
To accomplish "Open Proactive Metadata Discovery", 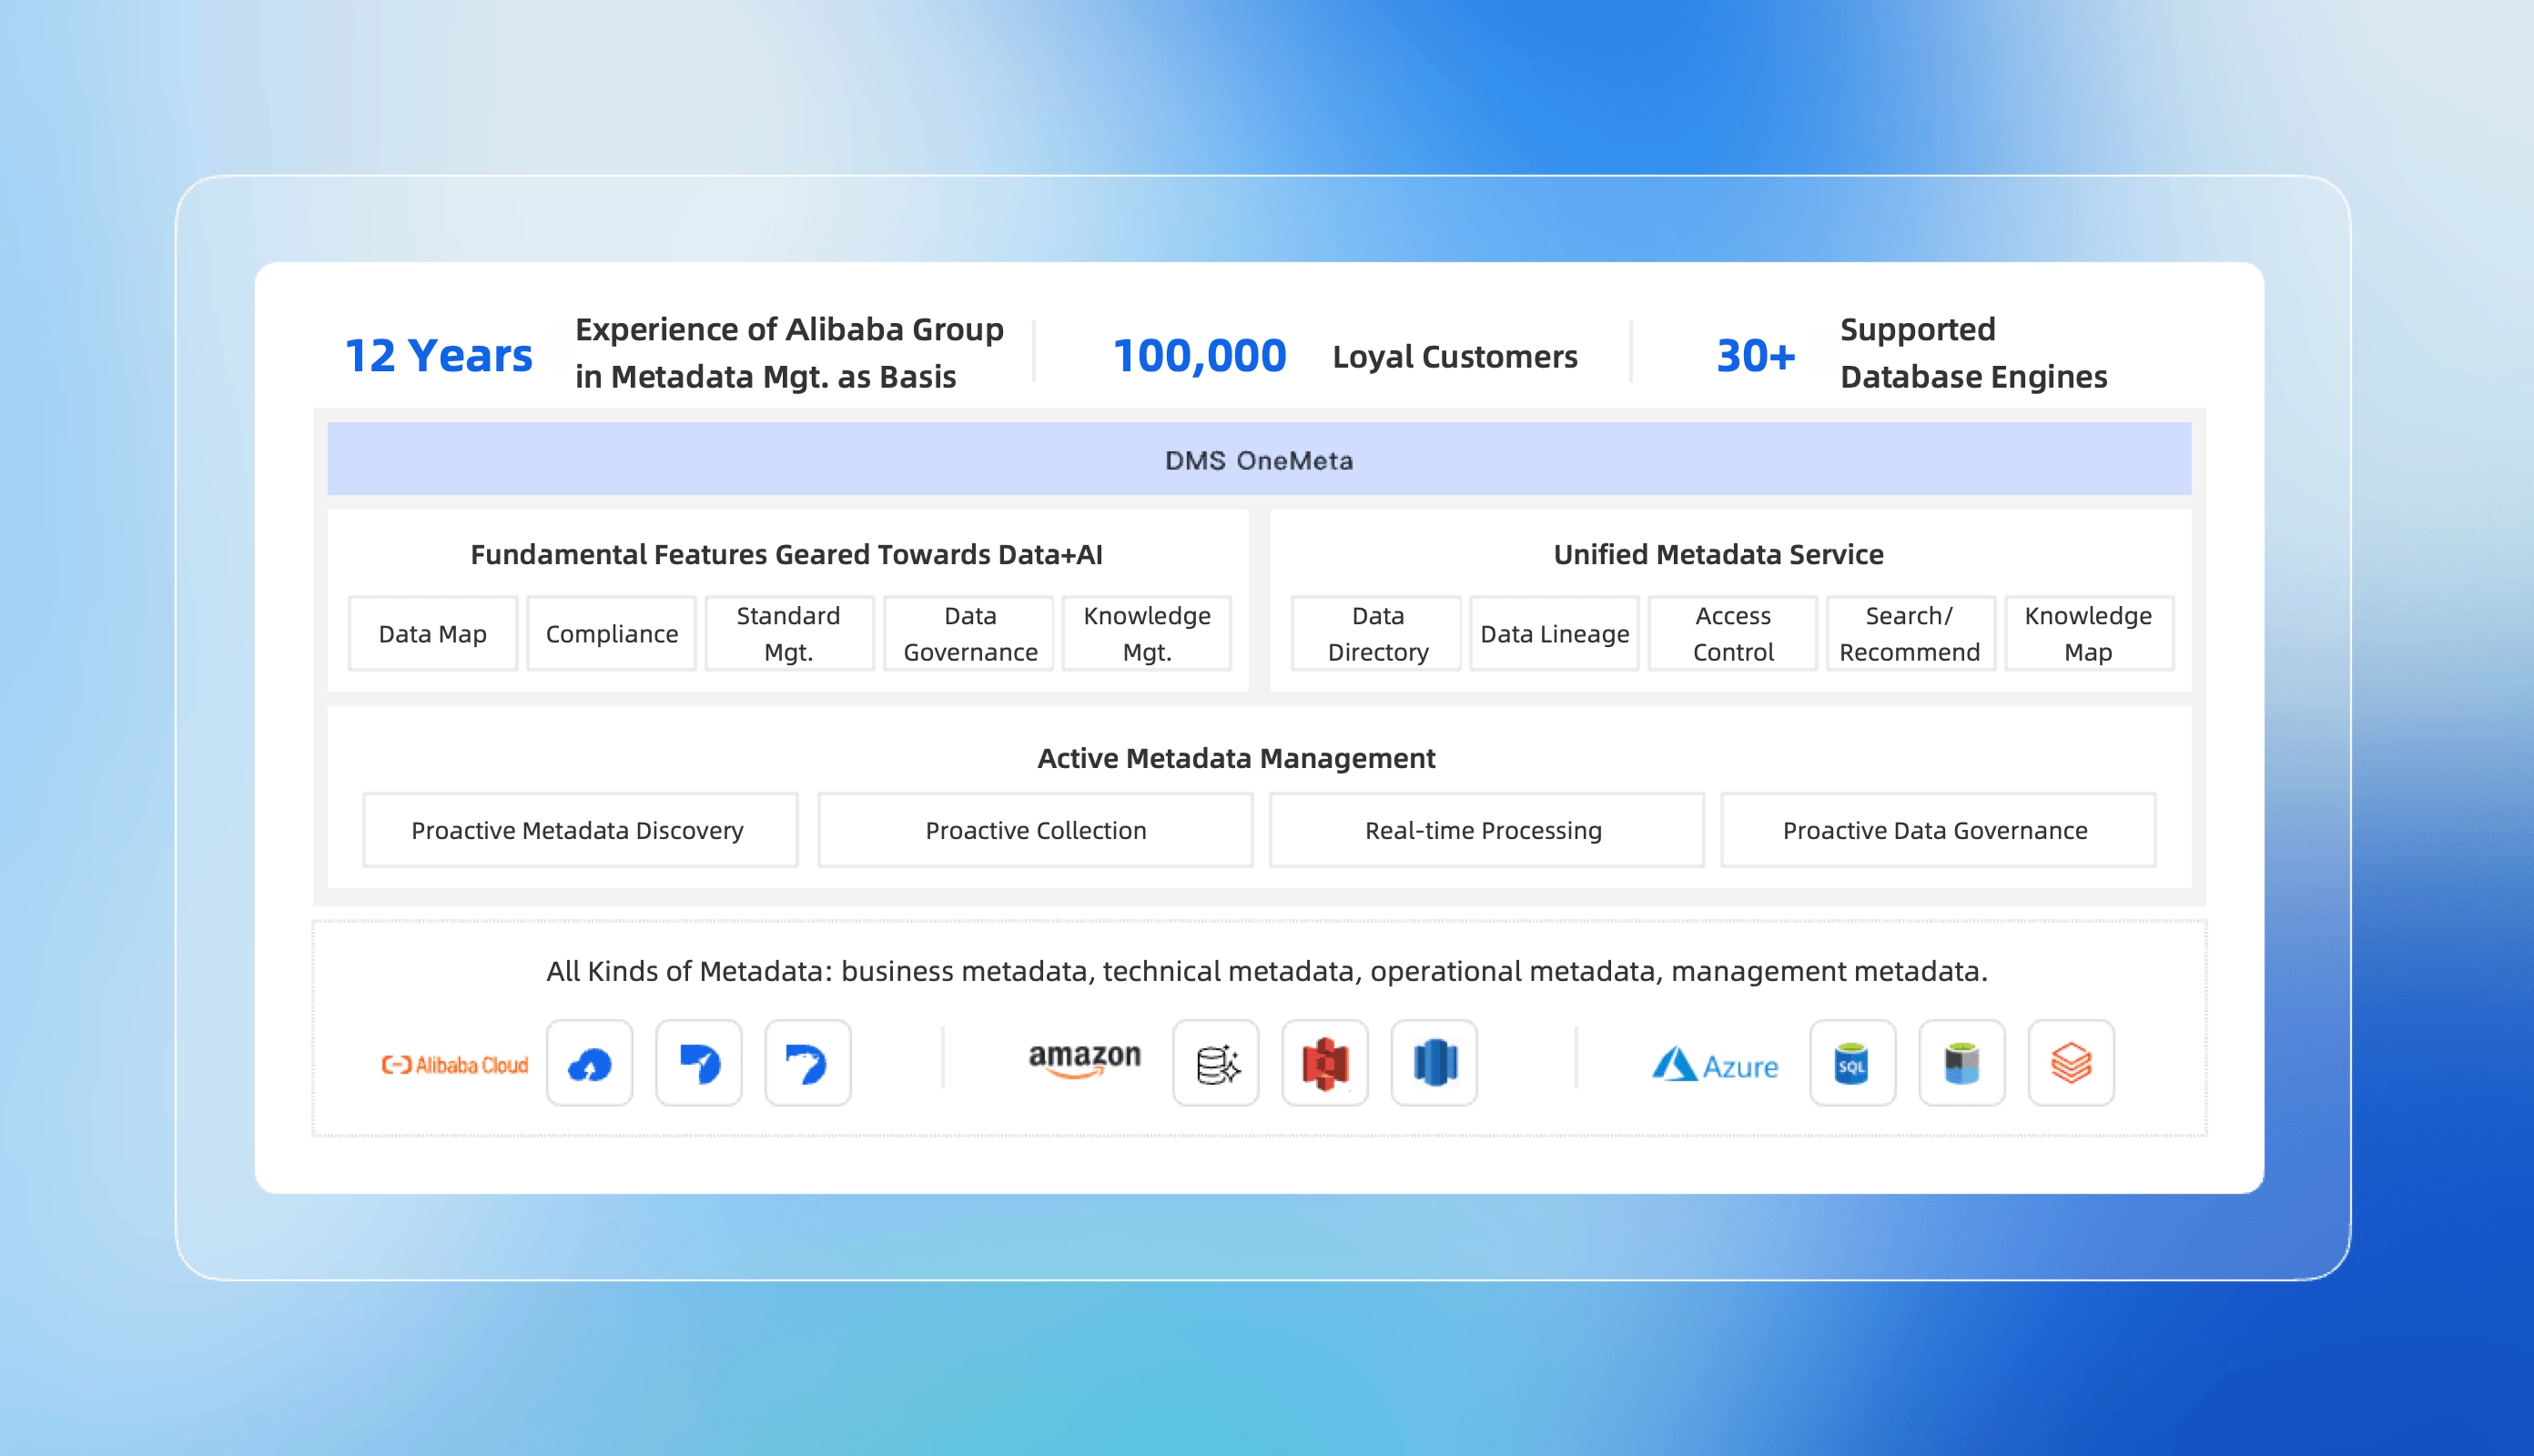I will tap(579, 830).
